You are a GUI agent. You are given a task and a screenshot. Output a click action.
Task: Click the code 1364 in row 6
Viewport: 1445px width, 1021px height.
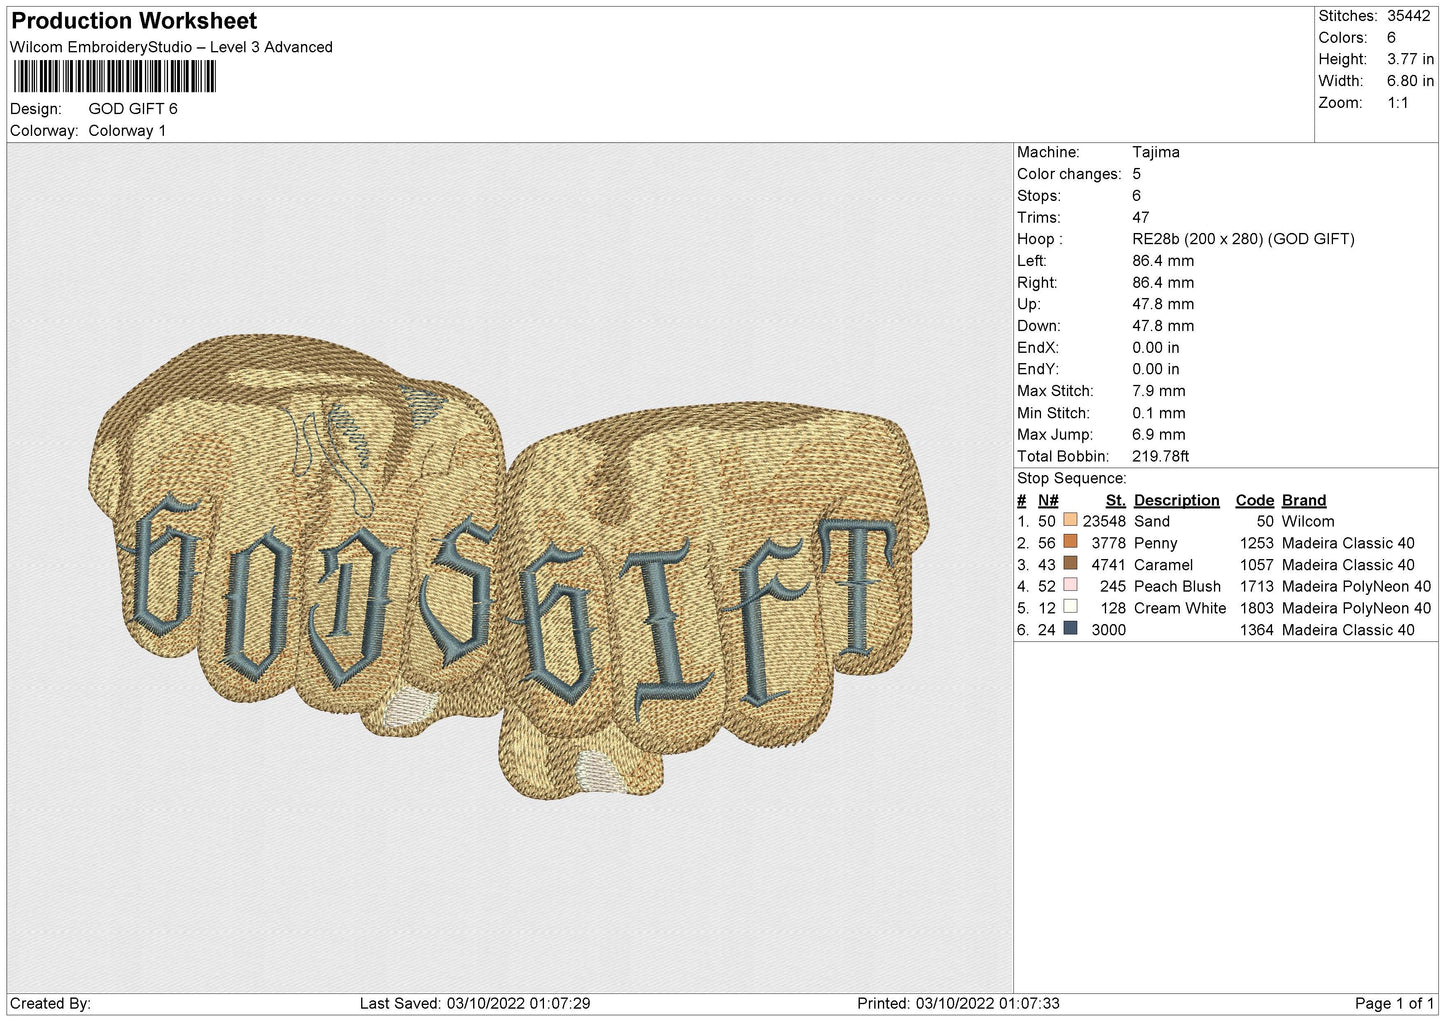(1257, 630)
